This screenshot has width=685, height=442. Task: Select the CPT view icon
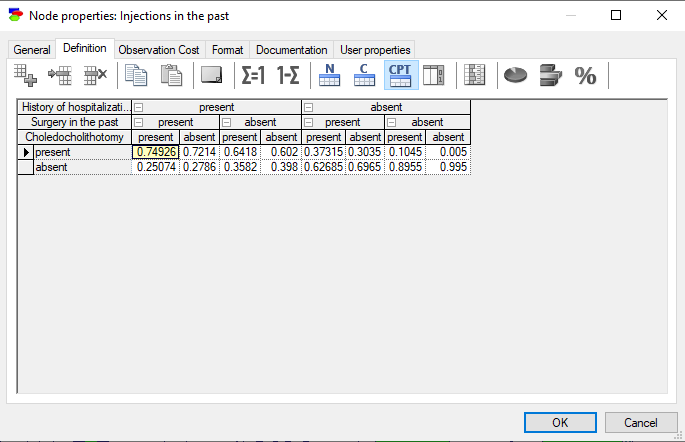click(401, 75)
